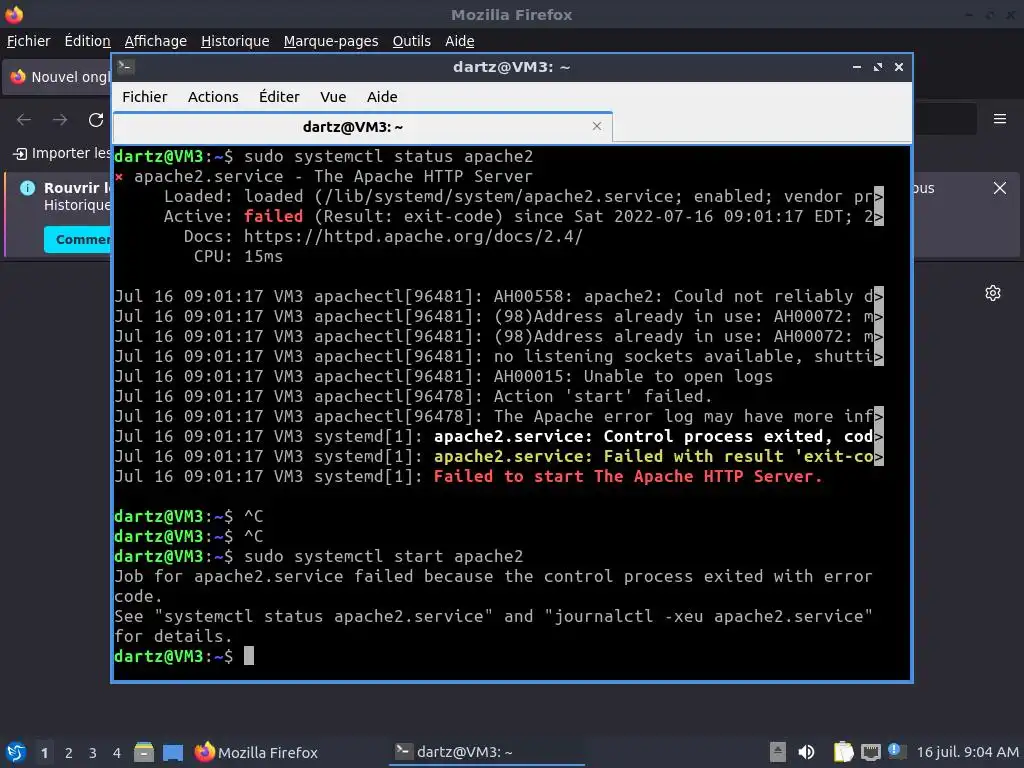Open the Aide menu in the terminal

[x=382, y=97]
